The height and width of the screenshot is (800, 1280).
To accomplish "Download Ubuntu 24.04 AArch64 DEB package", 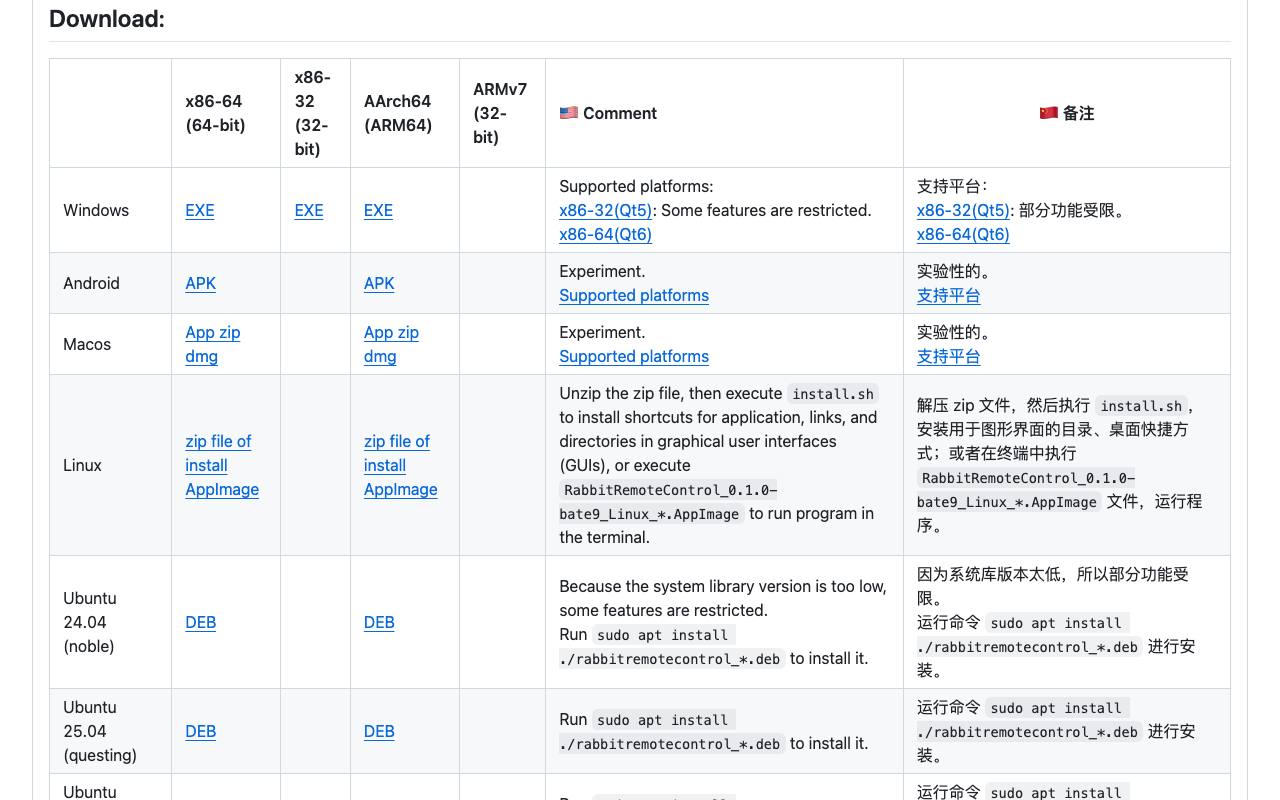I will coord(379,622).
